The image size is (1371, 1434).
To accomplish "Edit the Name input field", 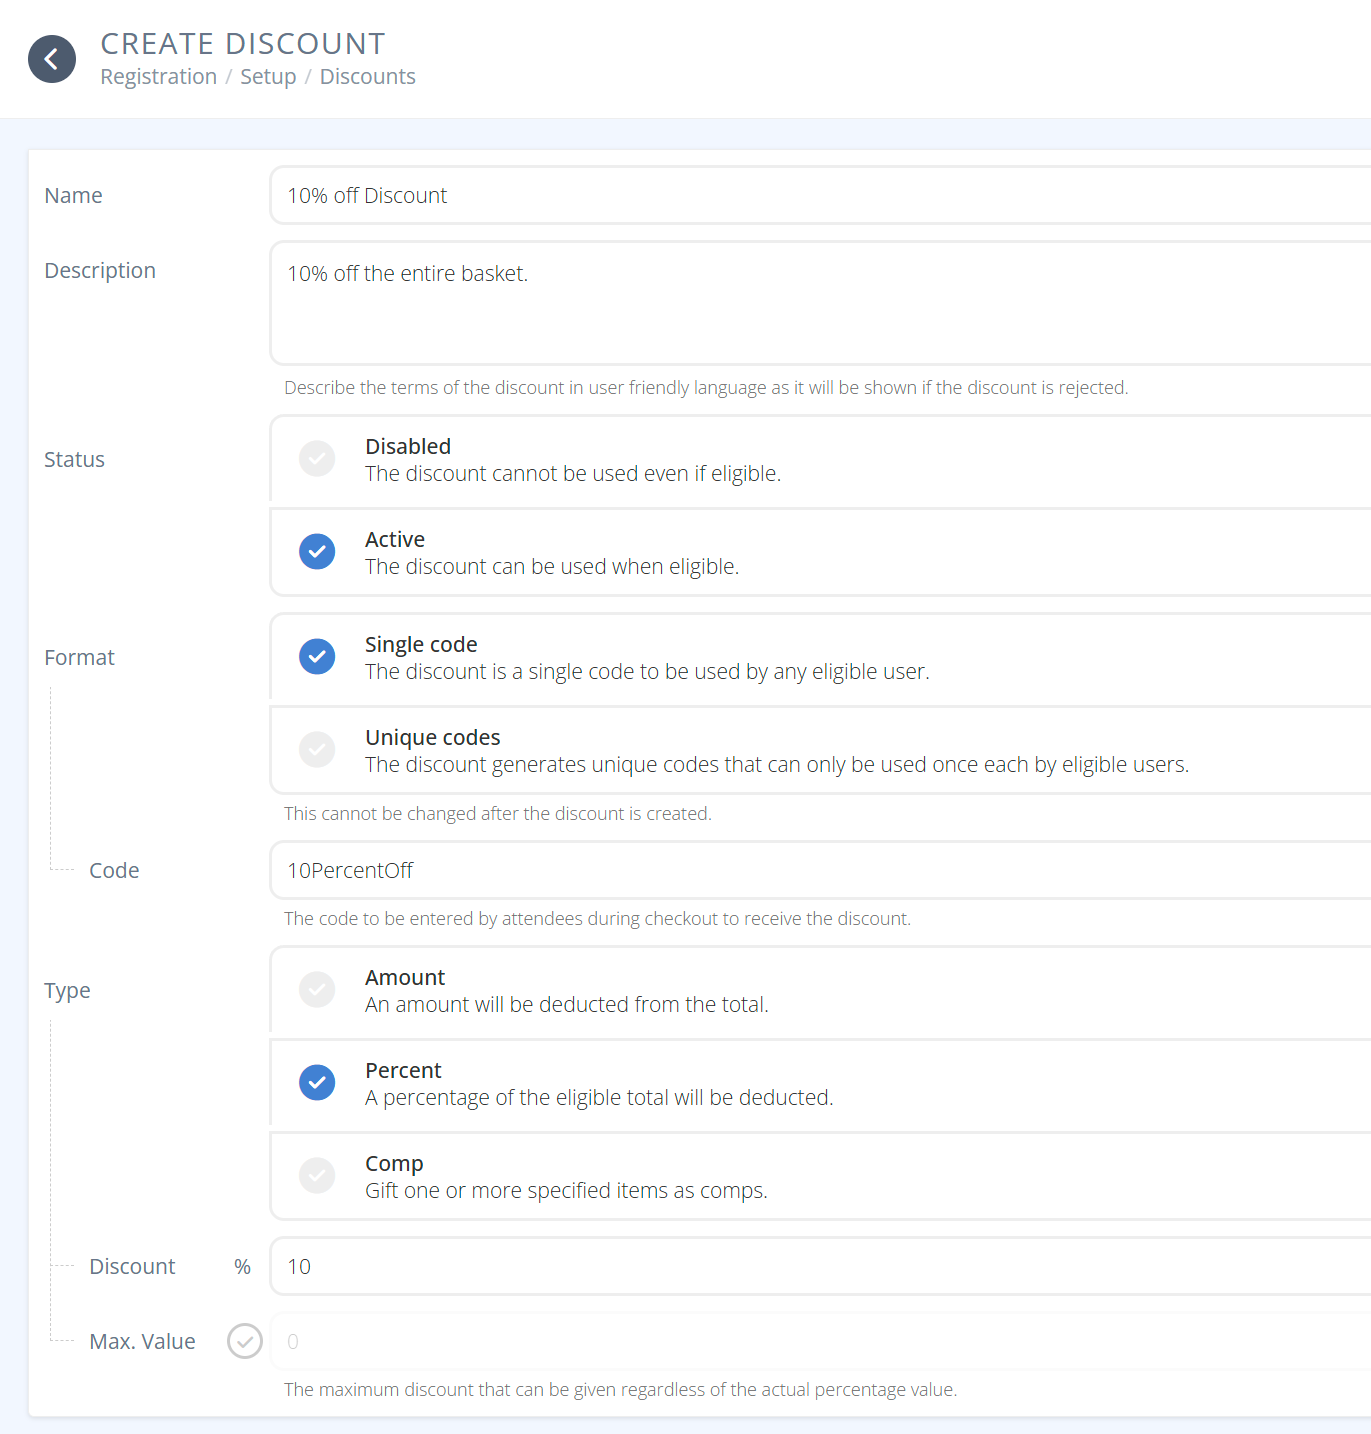I will point(820,196).
